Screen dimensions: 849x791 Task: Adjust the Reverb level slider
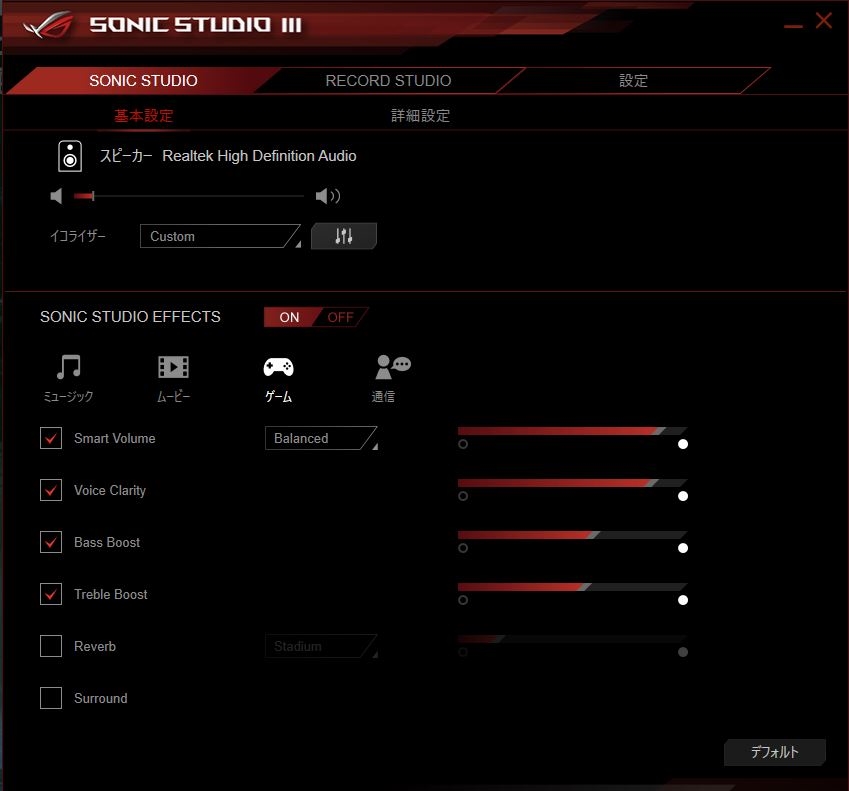pyautogui.click(x=572, y=639)
